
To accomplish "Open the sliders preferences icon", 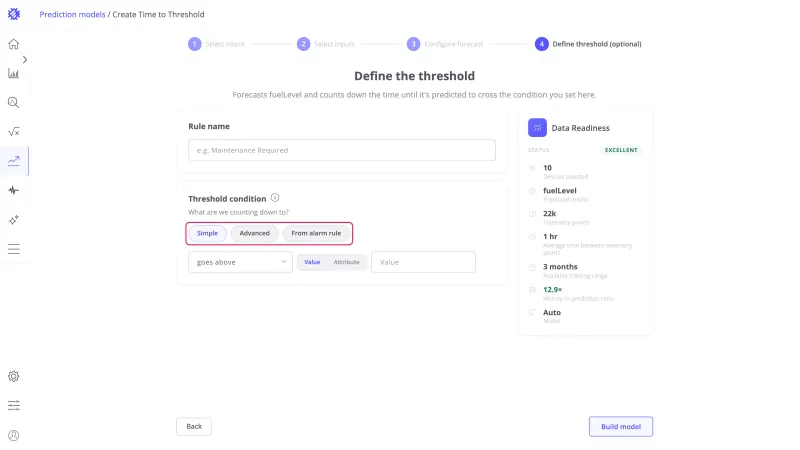I will tap(14, 406).
